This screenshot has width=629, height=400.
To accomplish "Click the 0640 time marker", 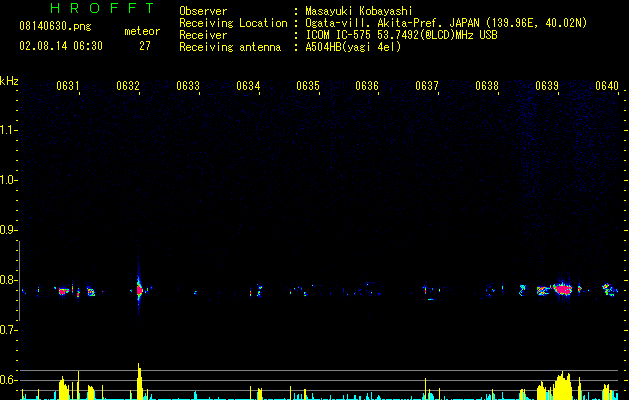I will (607, 86).
